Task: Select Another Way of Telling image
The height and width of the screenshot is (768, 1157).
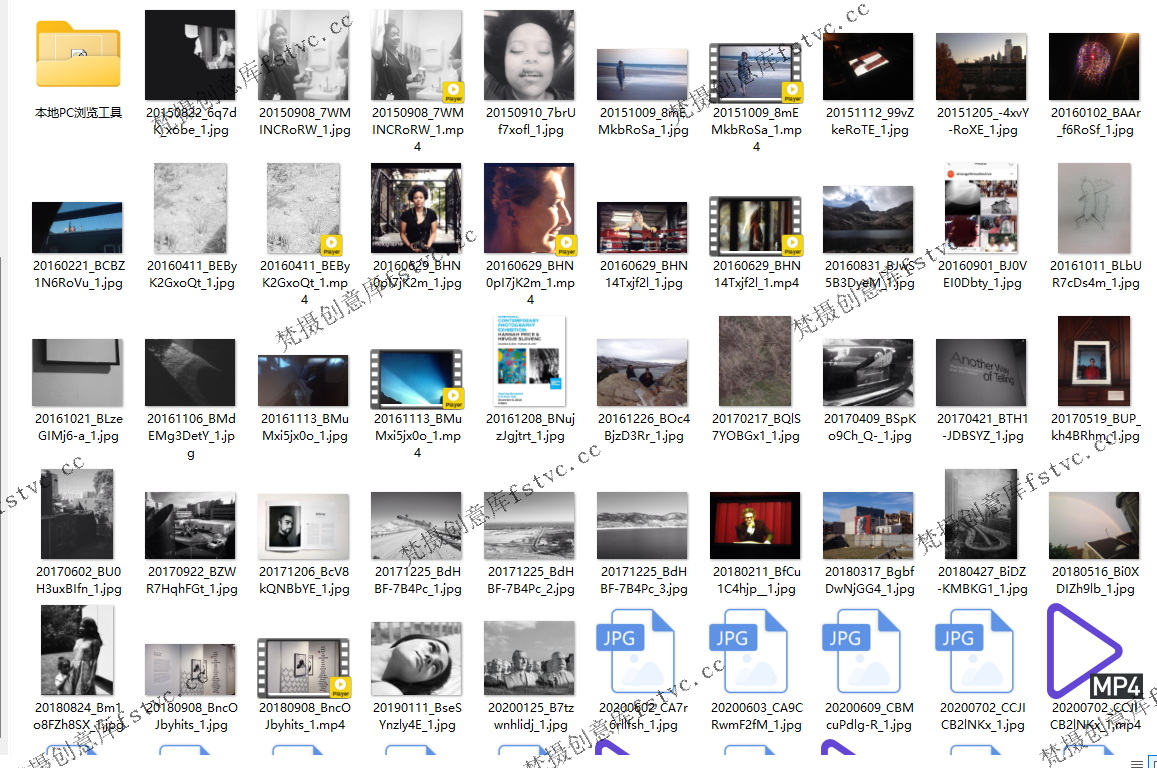Action: pos(981,373)
